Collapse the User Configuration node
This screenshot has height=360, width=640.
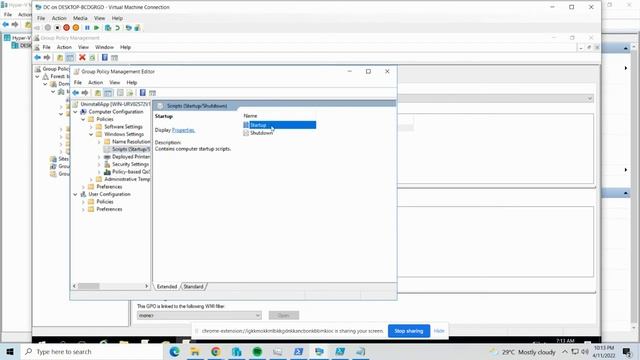76,194
